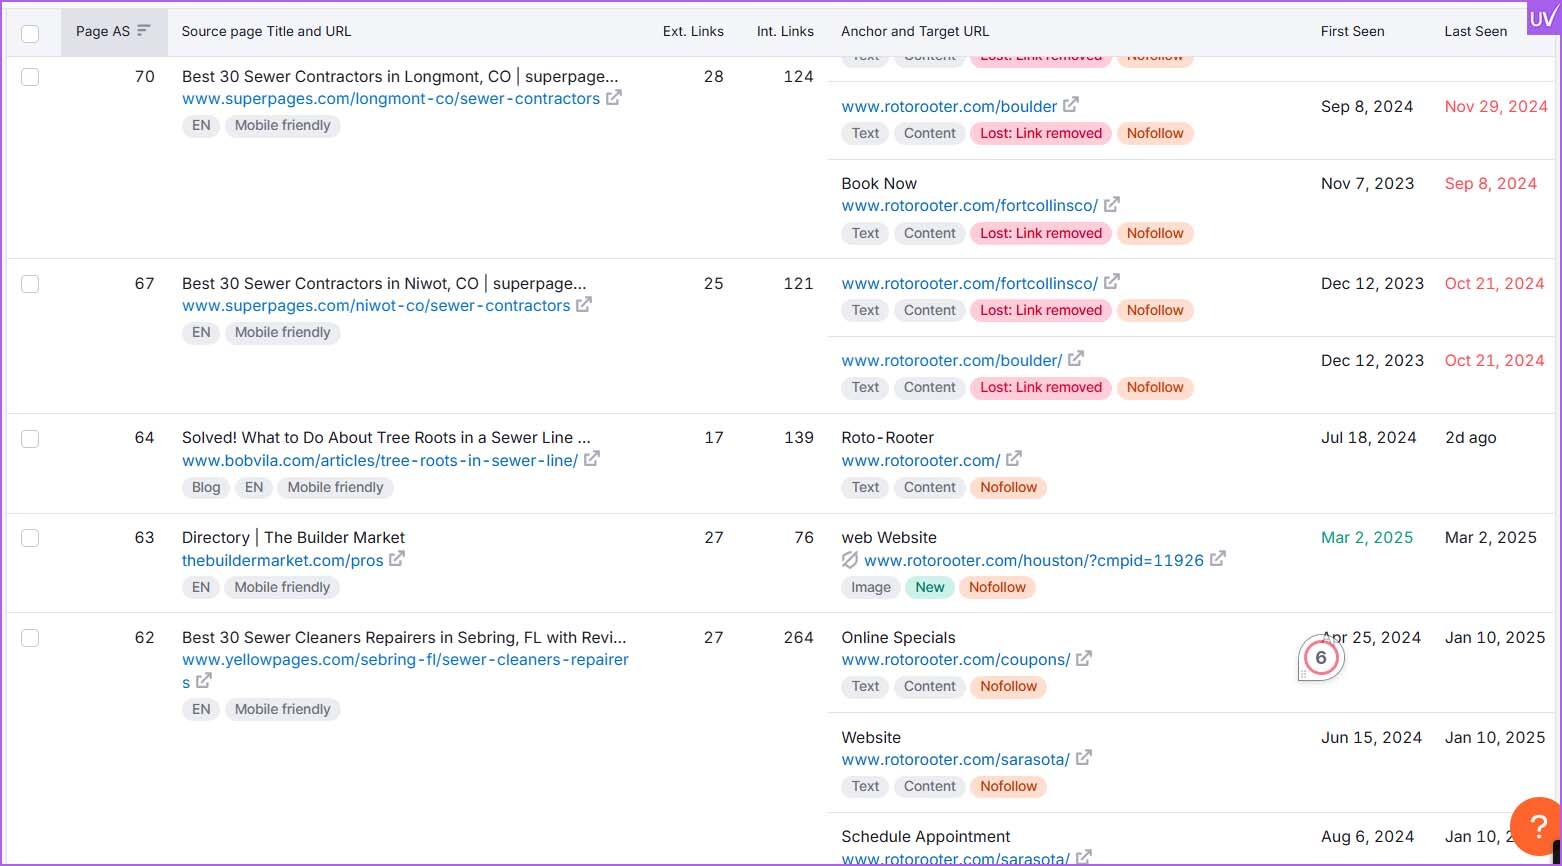The width and height of the screenshot is (1562, 866).
Task: Open external icon for Book Now fortcollinsco target
Action: click(x=1112, y=205)
